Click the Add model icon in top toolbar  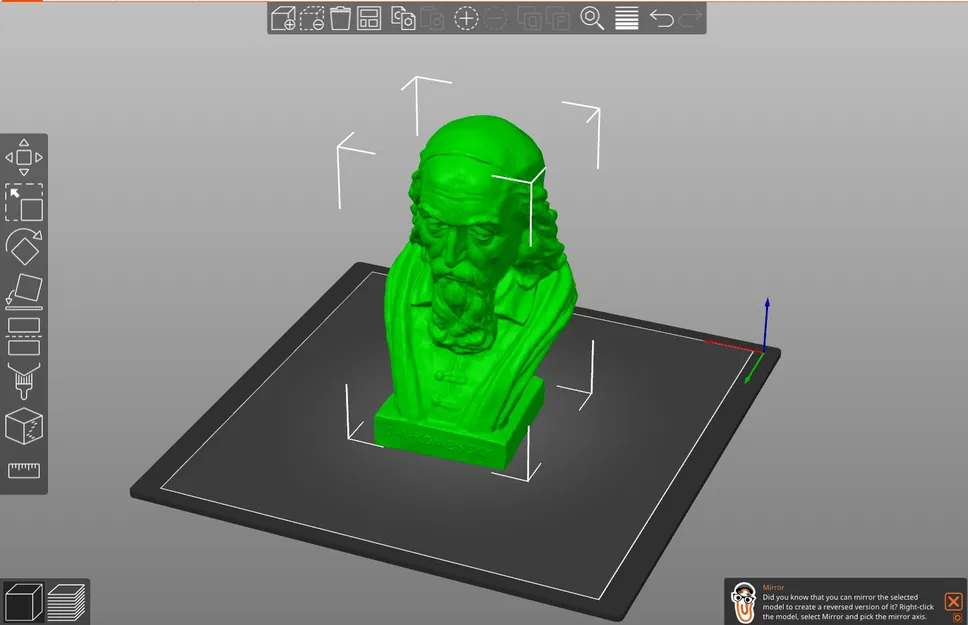pyautogui.click(x=283, y=19)
